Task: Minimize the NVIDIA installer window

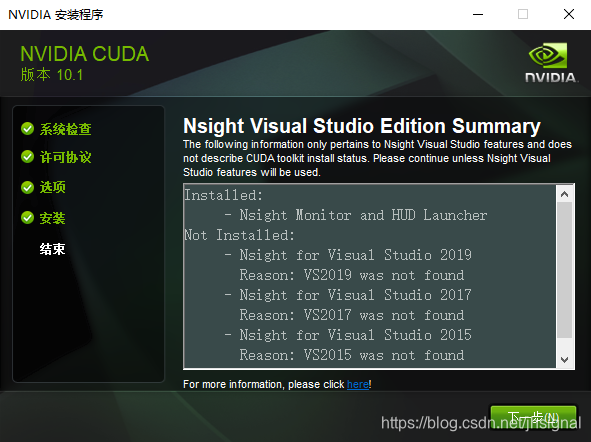Action: [x=478, y=15]
